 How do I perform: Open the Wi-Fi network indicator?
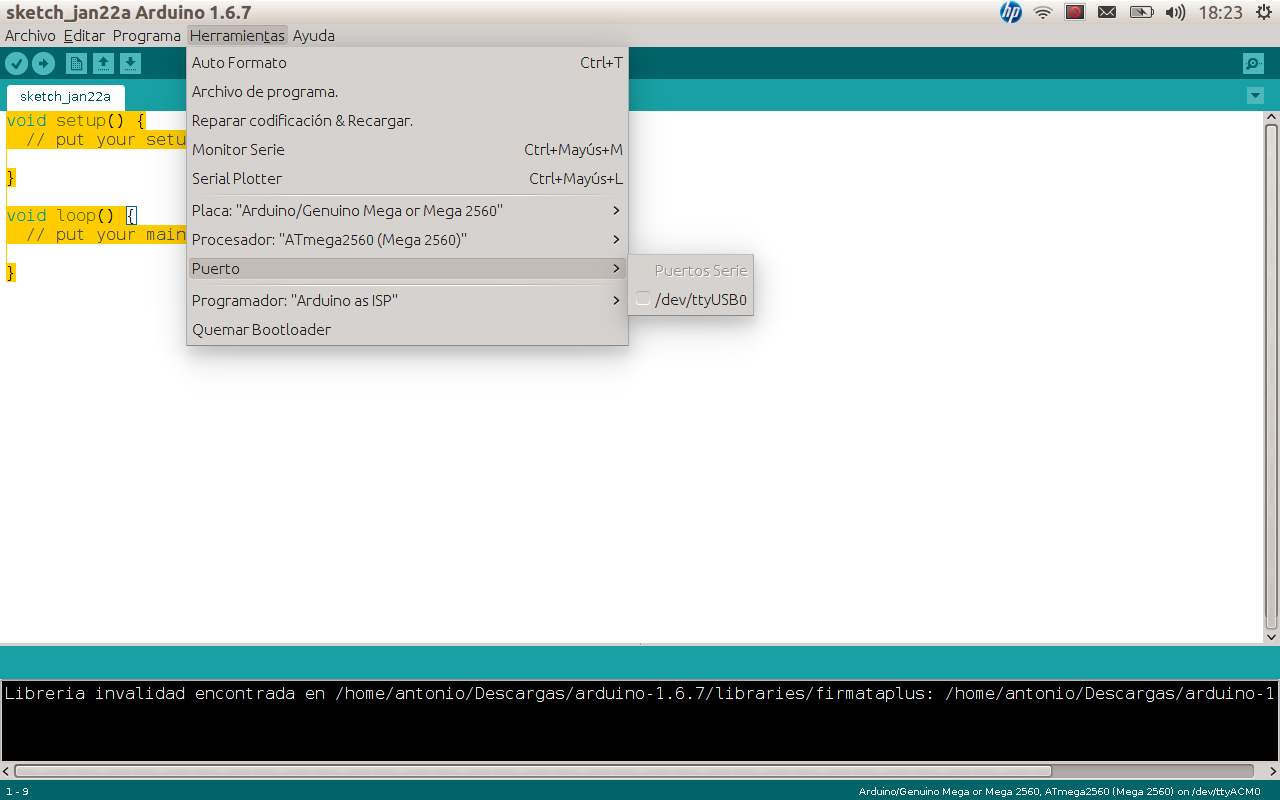click(x=1043, y=13)
